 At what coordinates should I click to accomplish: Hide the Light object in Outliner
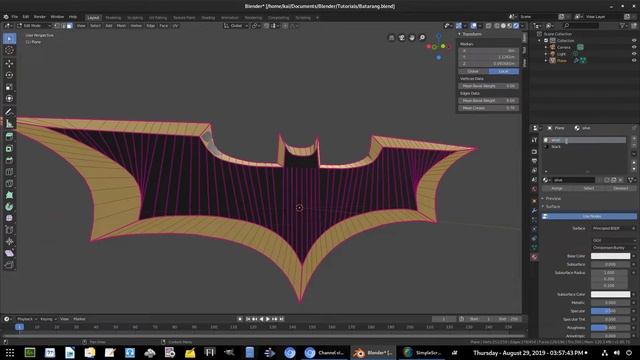point(634,54)
